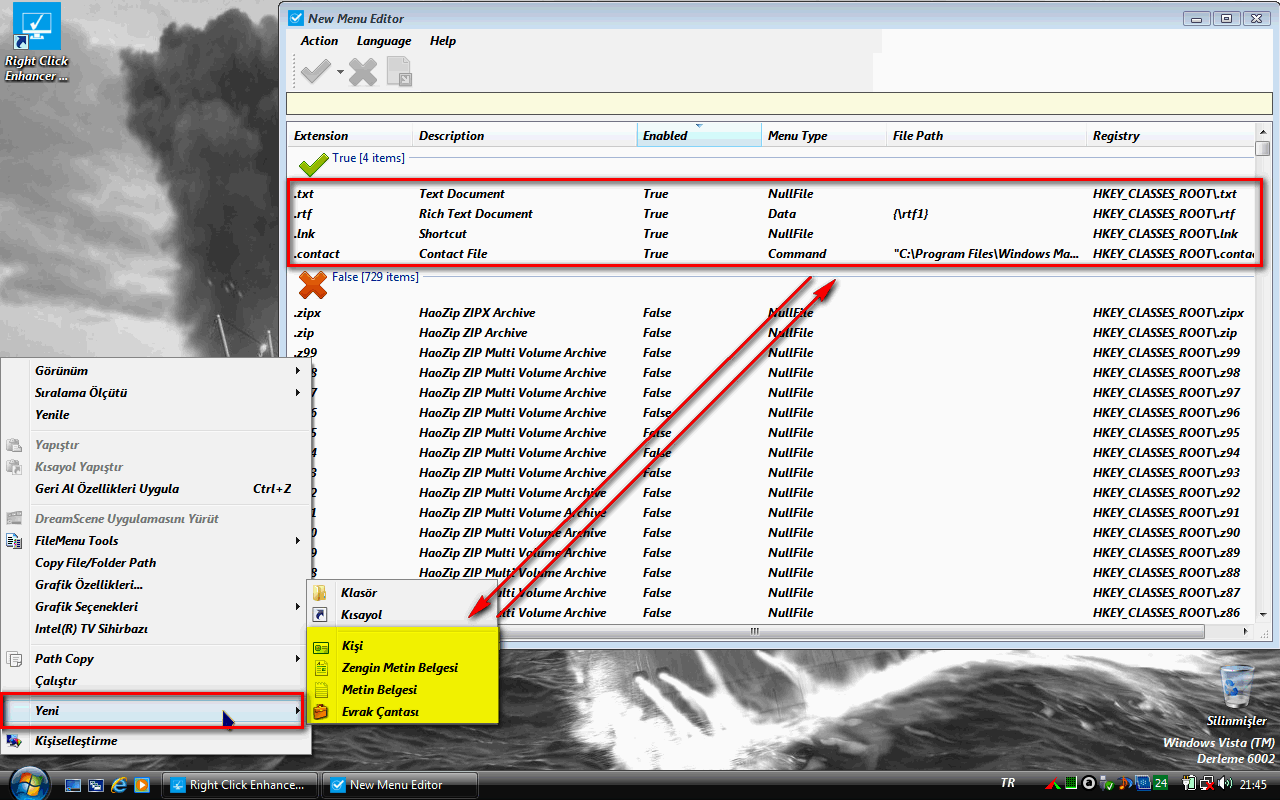
Task: Choose Kişiselleştirme in the context menu
Action: click(155, 741)
